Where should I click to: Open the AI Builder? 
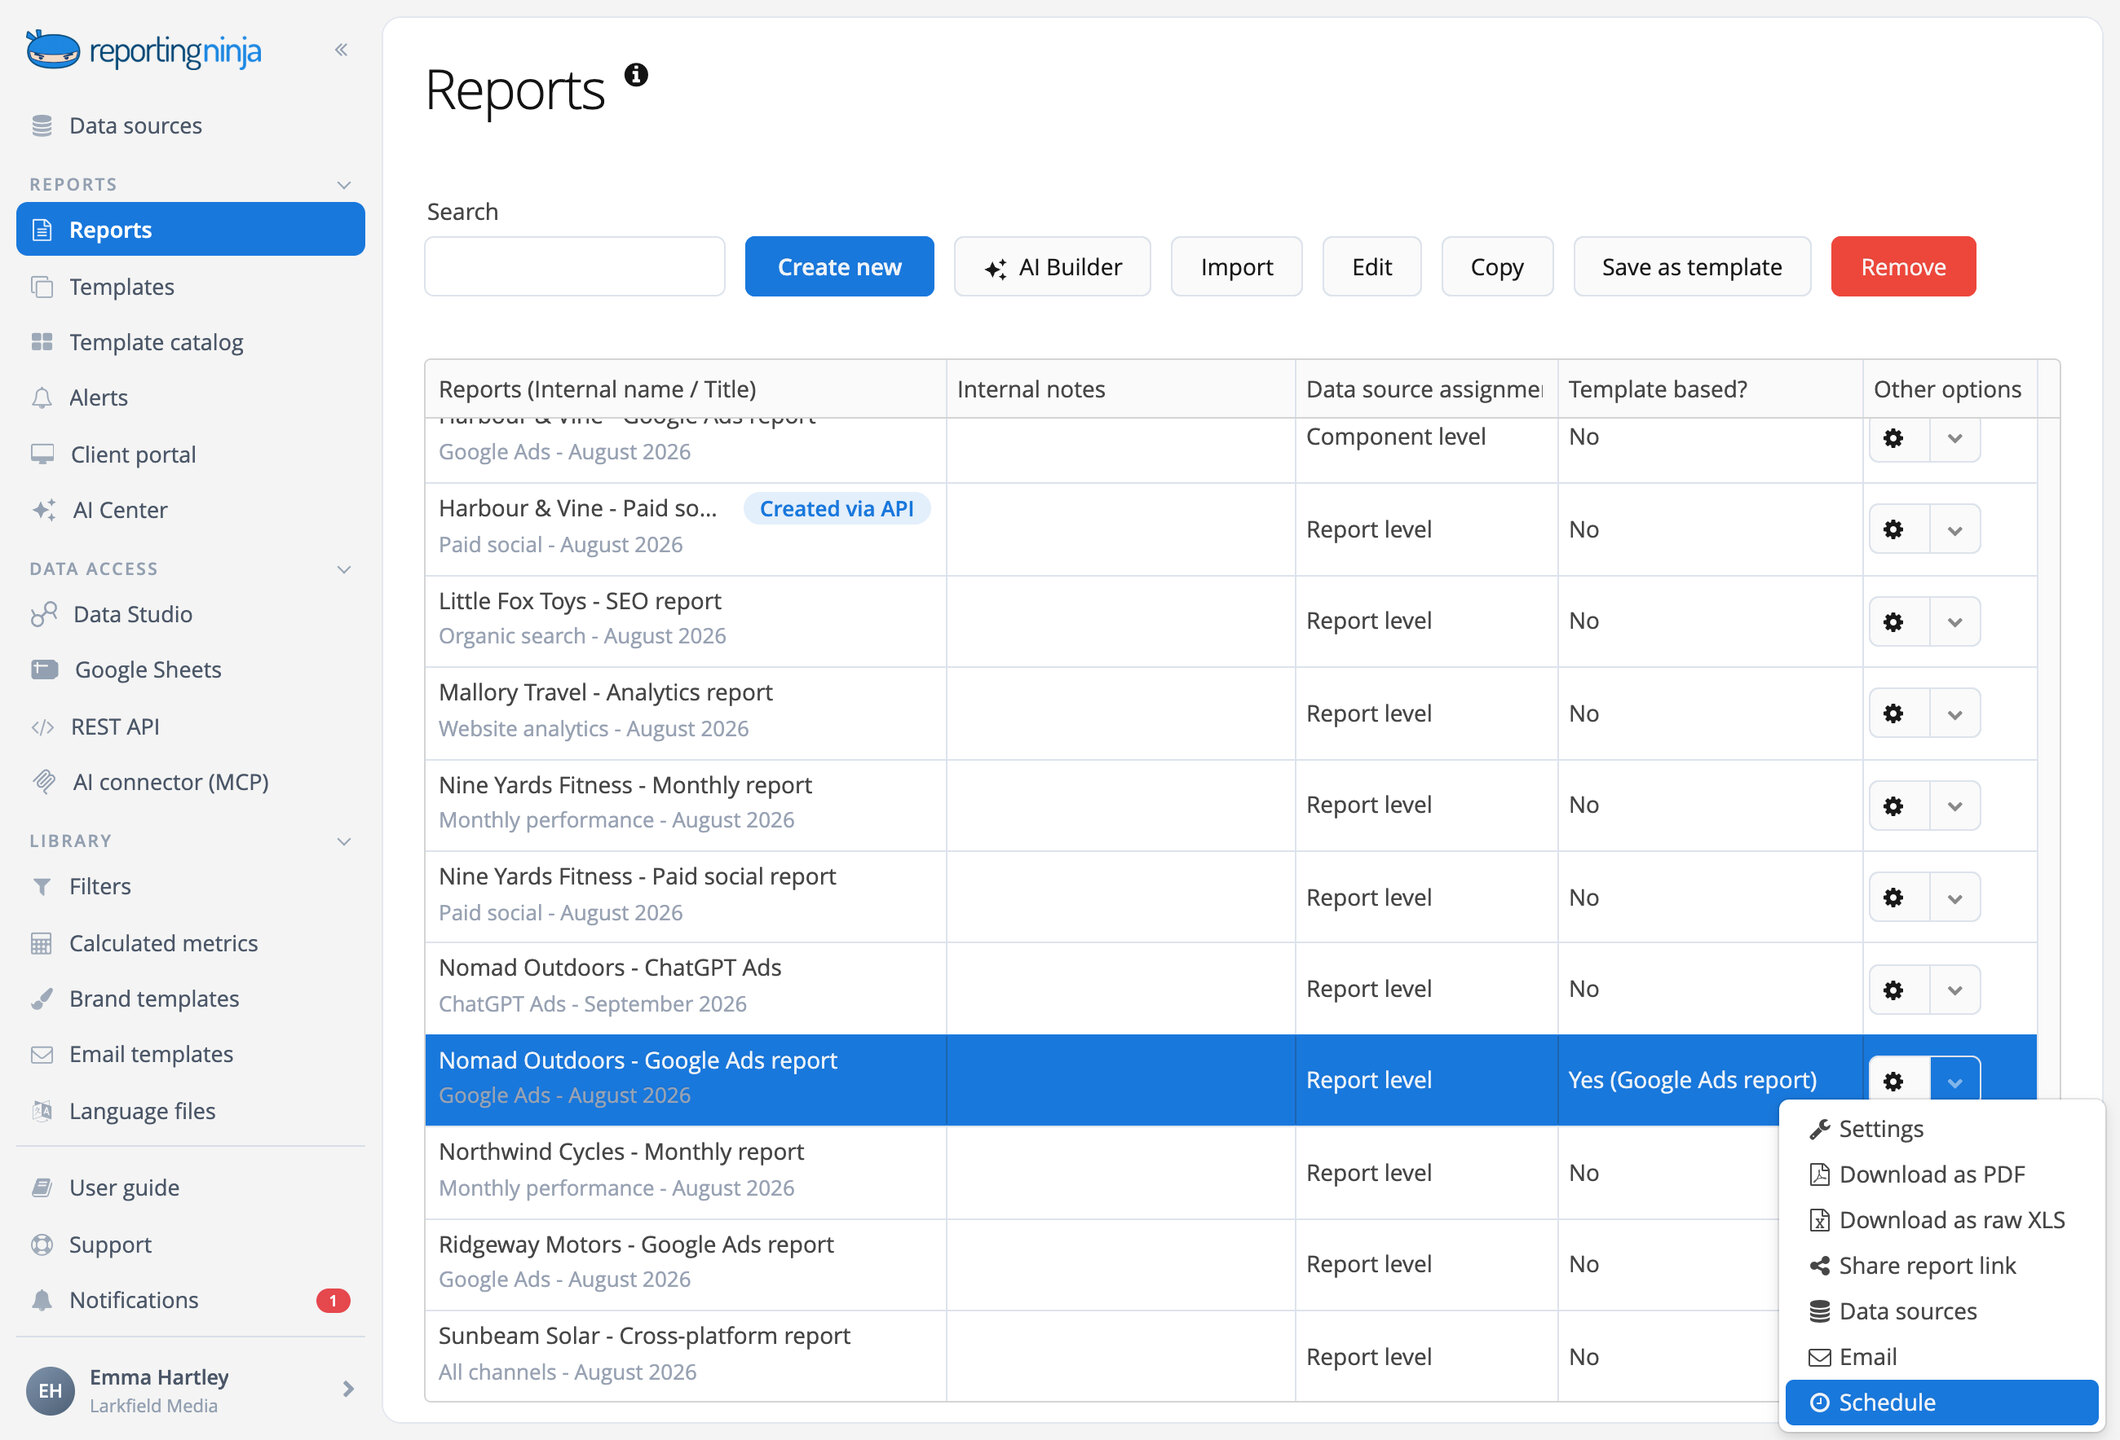point(1052,266)
